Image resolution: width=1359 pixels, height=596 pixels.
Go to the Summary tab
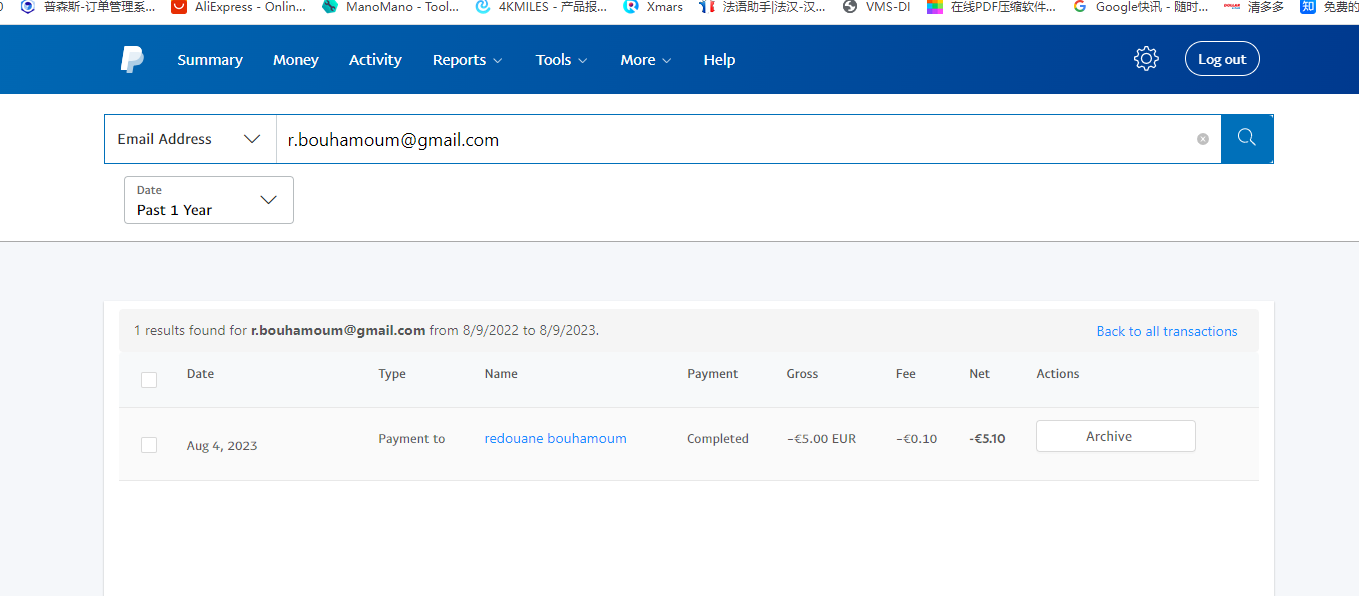tap(210, 60)
